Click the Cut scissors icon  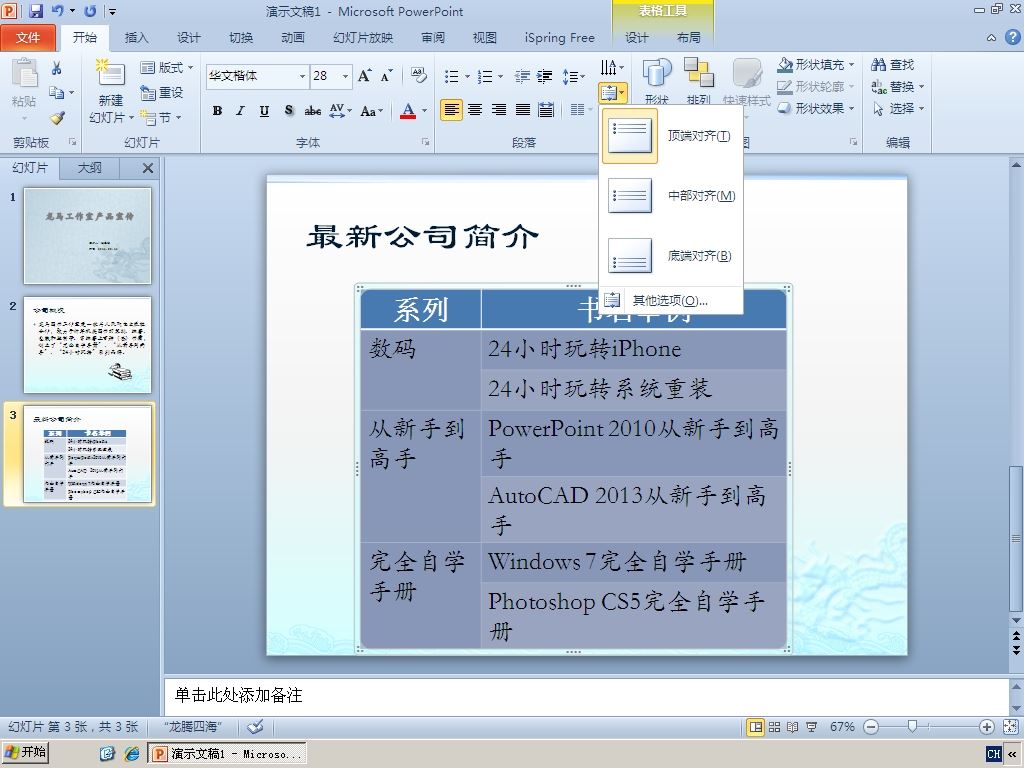(x=57, y=68)
